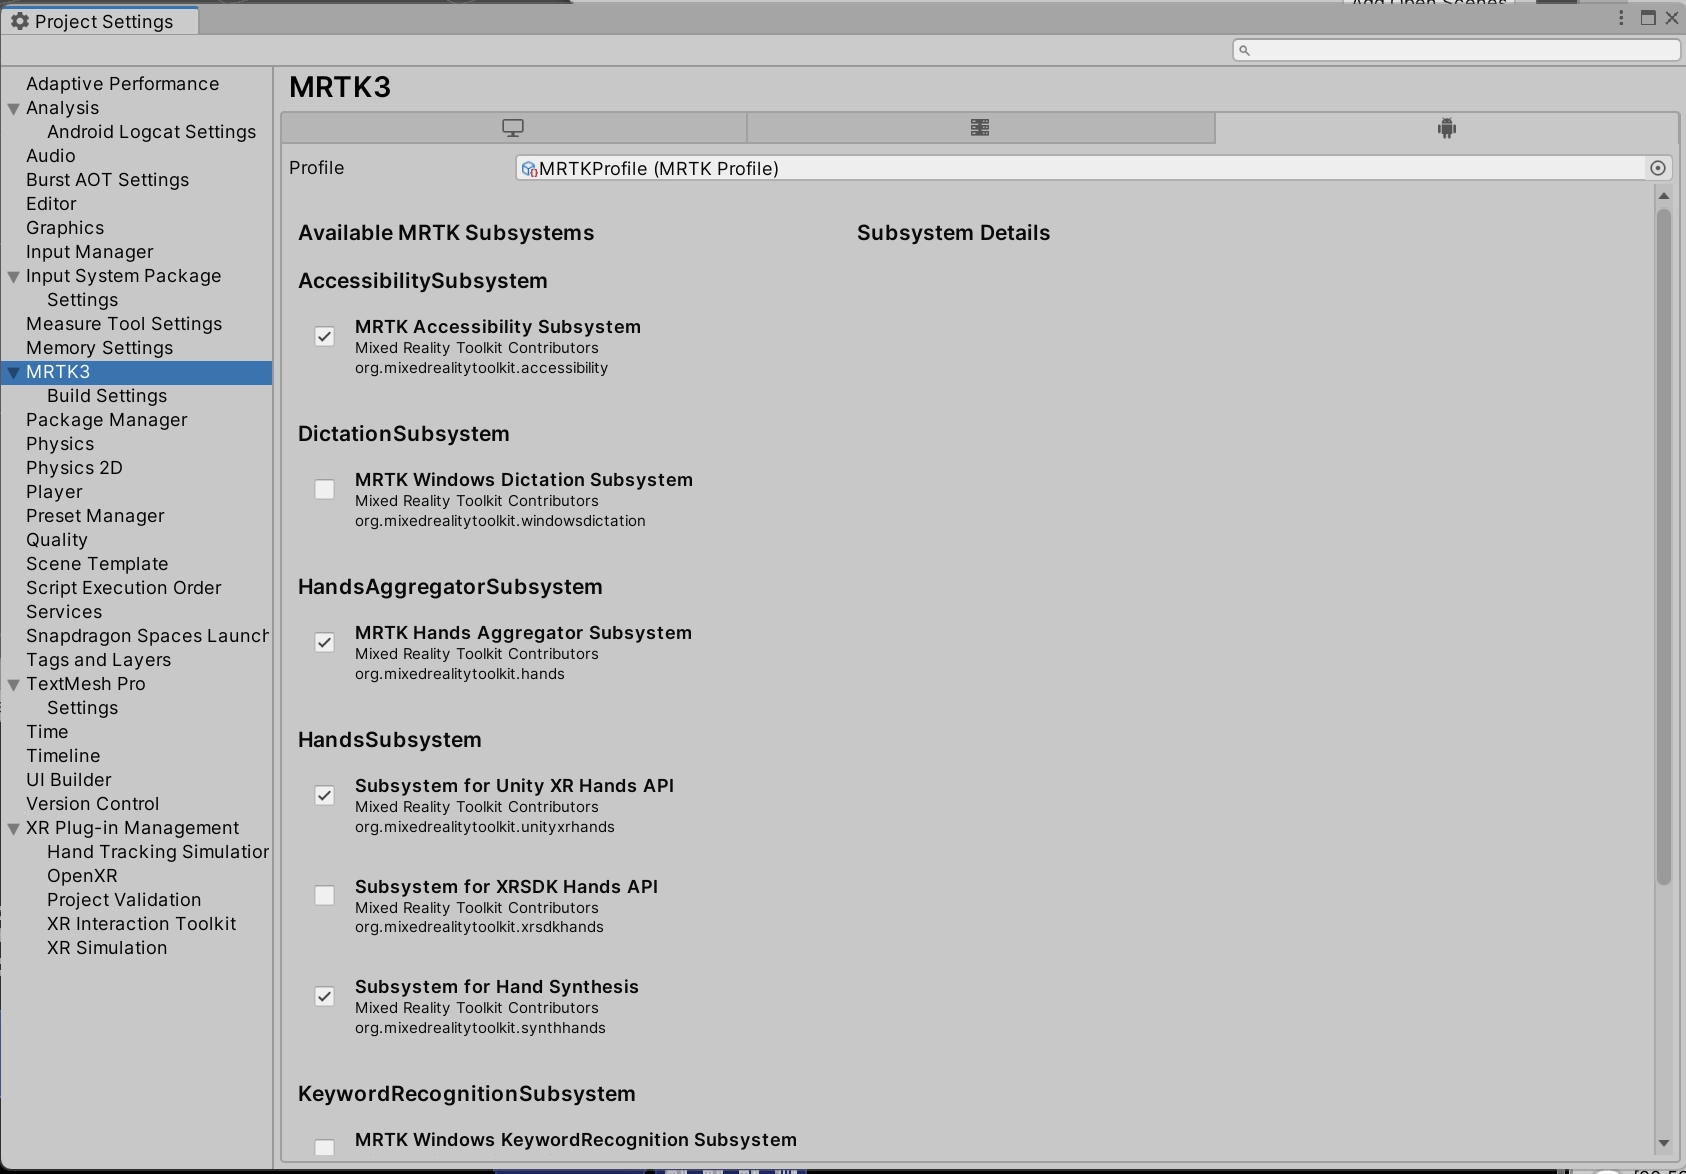Select Package Manager settings
Image resolution: width=1686 pixels, height=1174 pixels.
(x=136, y=420)
